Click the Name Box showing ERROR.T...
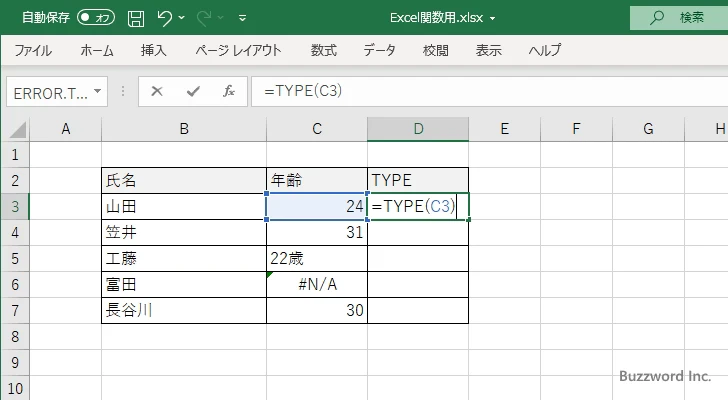 pyautogui.click(x=50, y=92)
